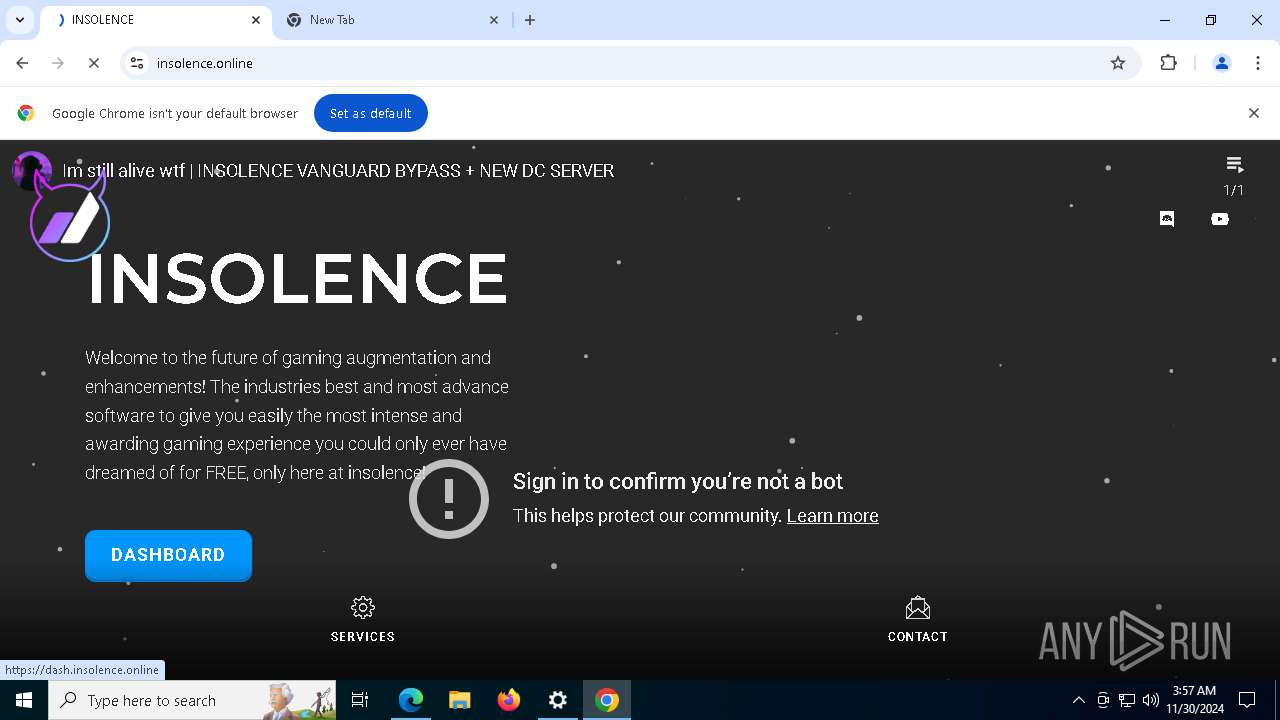
Task: Click the taskbar search box
Action: click(x=192, y=700)
